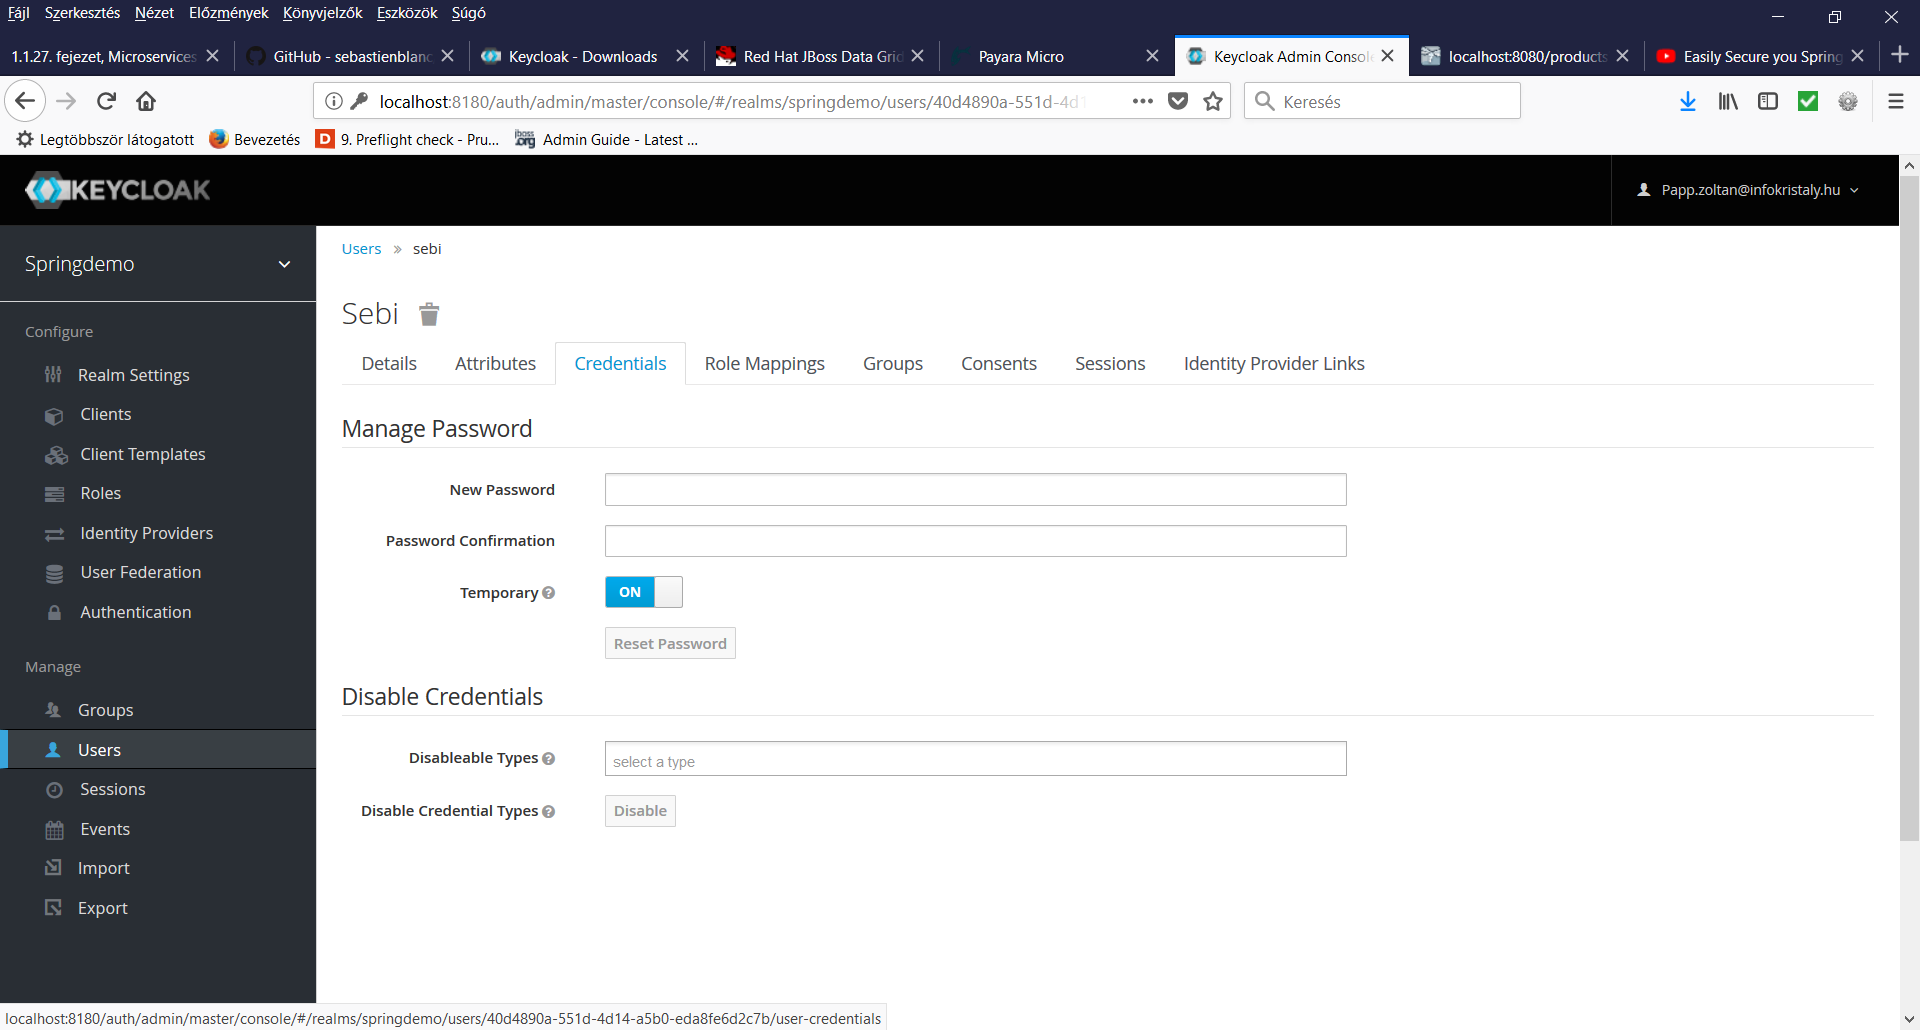Click the Keycloak logo
1920x1030 pixels.
(118, 190)
